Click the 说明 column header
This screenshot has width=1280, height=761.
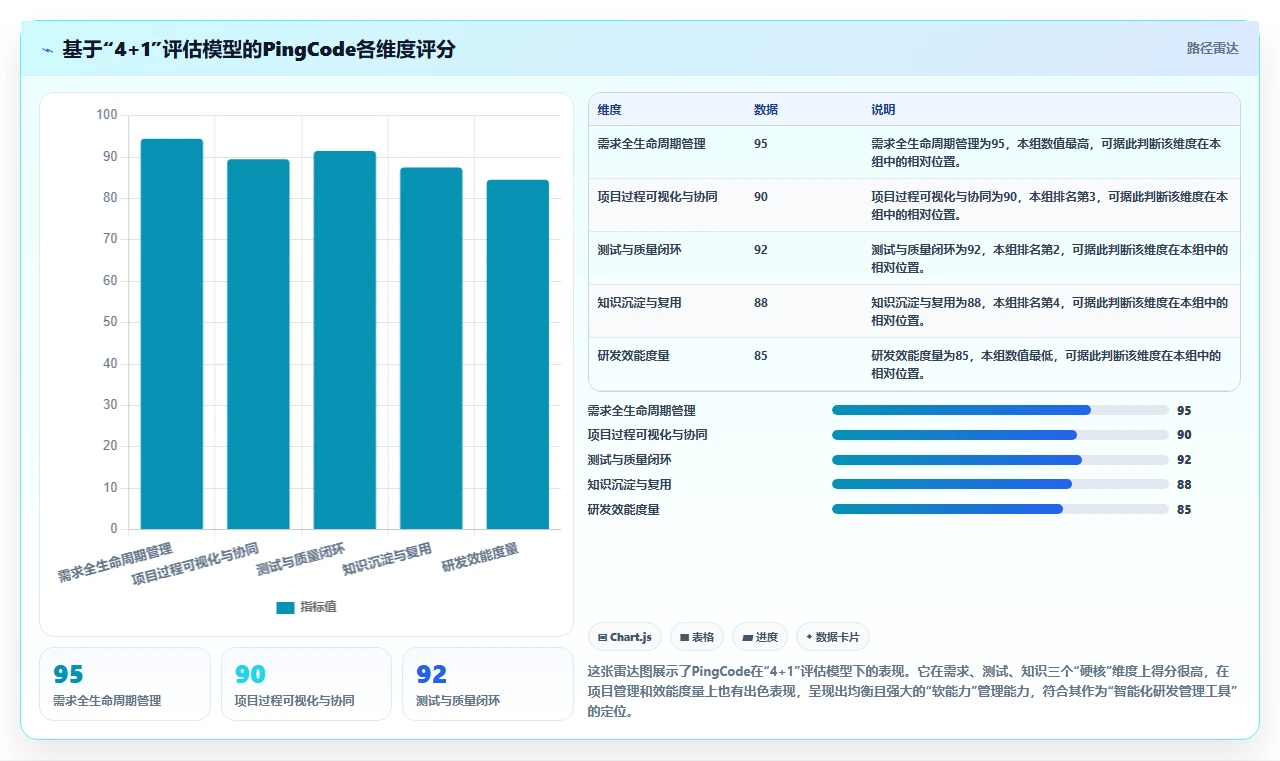pos(883,109)
